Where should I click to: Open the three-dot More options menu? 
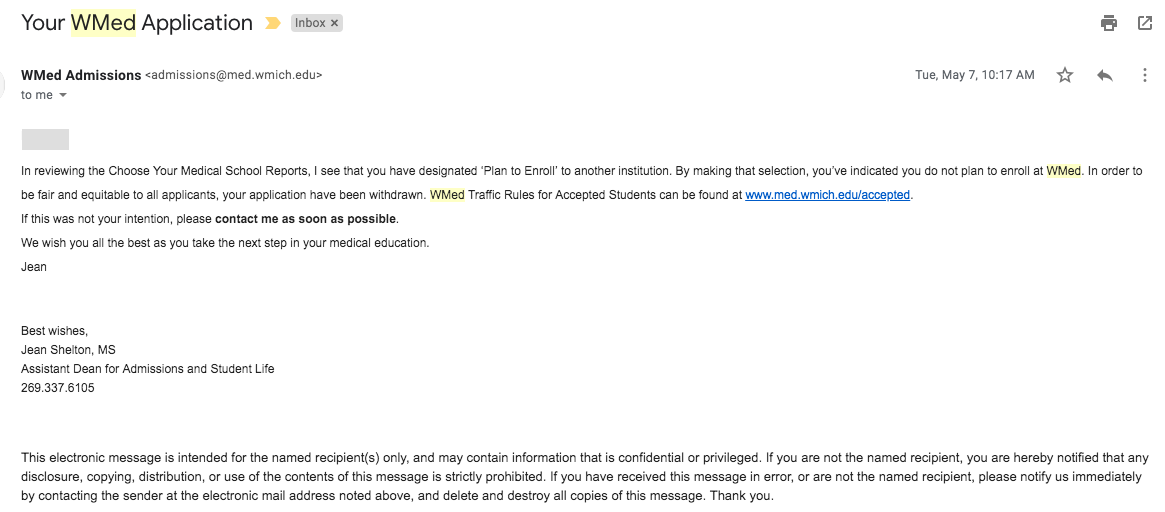click(x=1145, y=75)
